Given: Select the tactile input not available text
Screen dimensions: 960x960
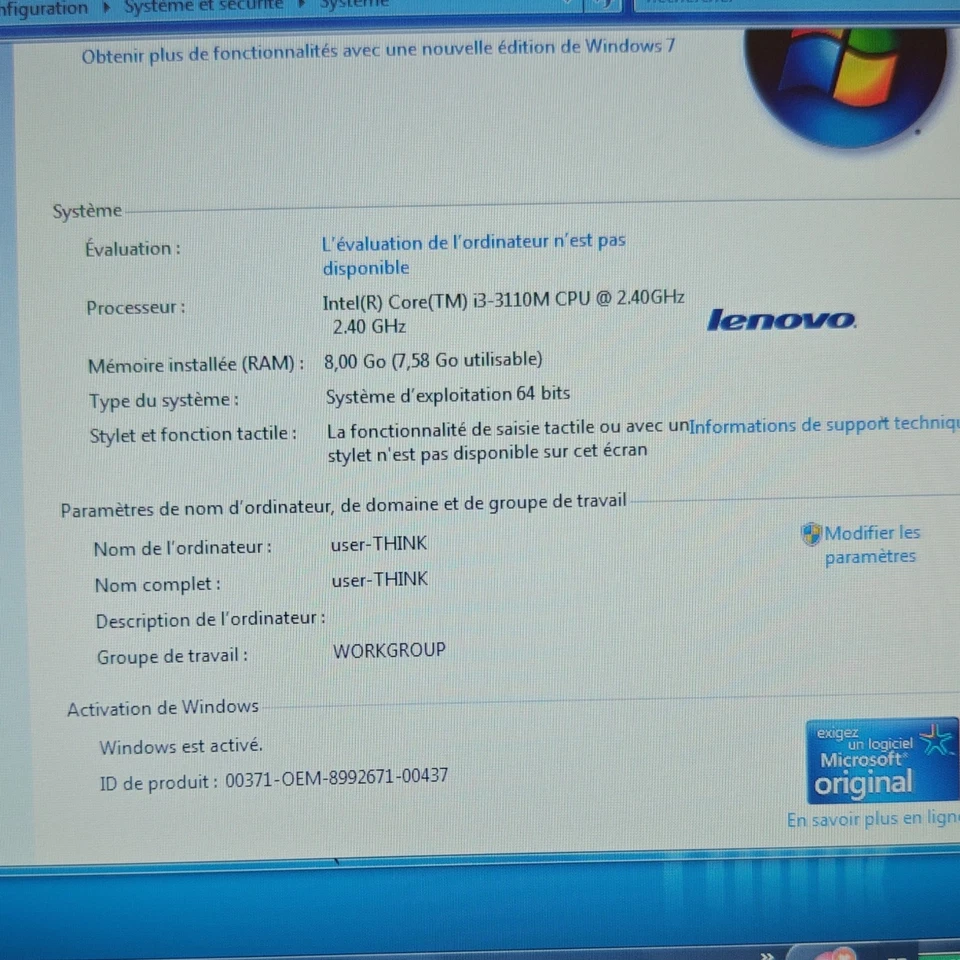Looking at the screenshot, I should coord(508,442).
